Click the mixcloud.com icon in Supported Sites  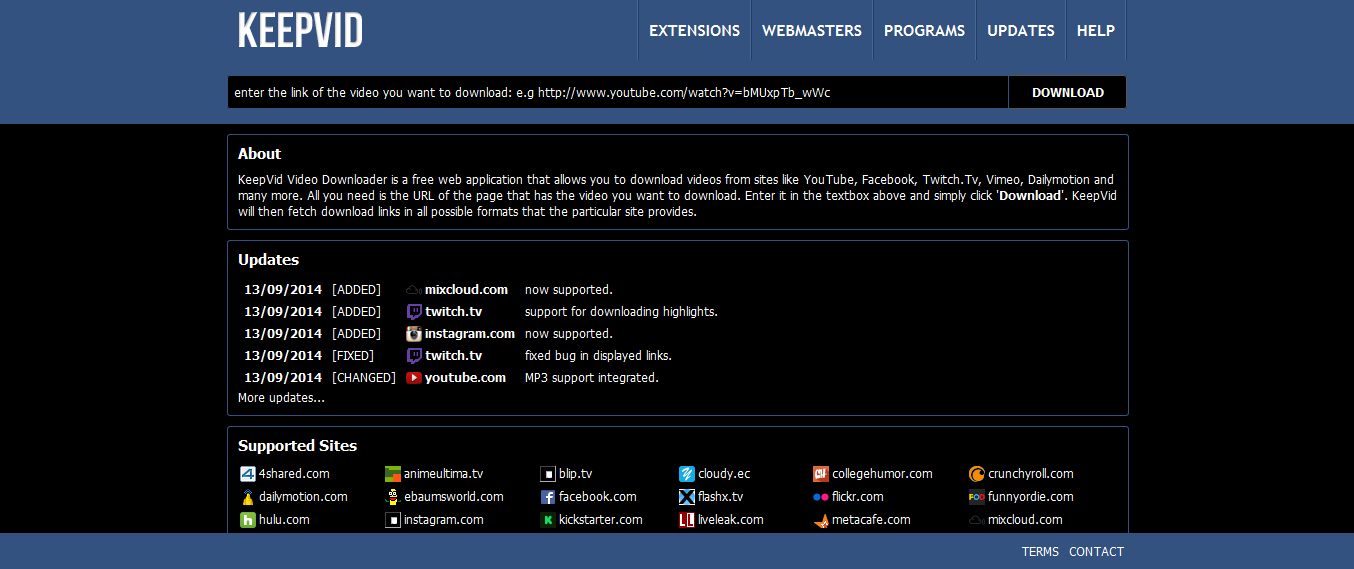977,520
